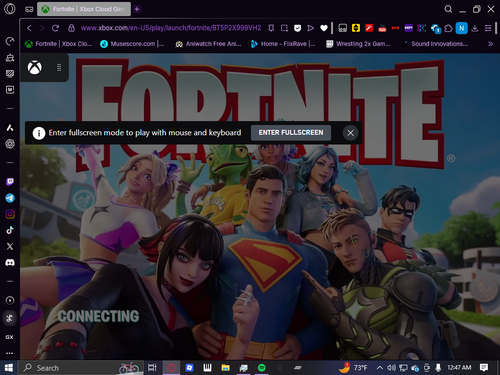The image size is (500, 375).
Task: Expand hidden bookmarks with double chevron
Action: point(490,44)
